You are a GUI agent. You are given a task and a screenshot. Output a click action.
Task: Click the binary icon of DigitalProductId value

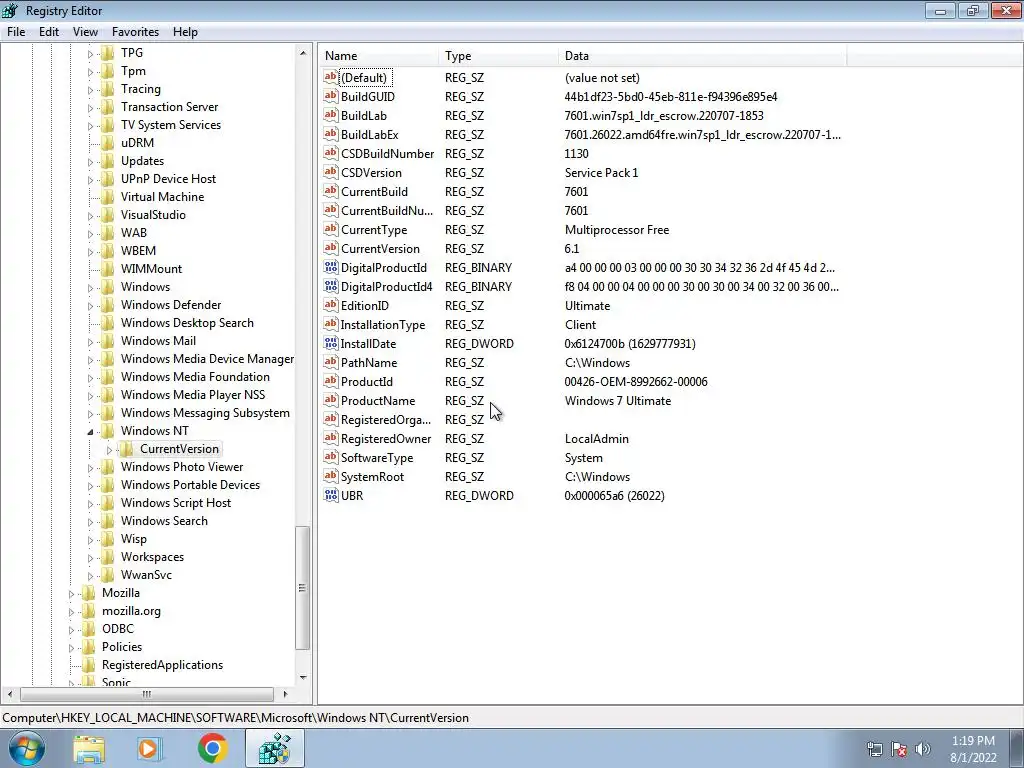tap(330, 267)
